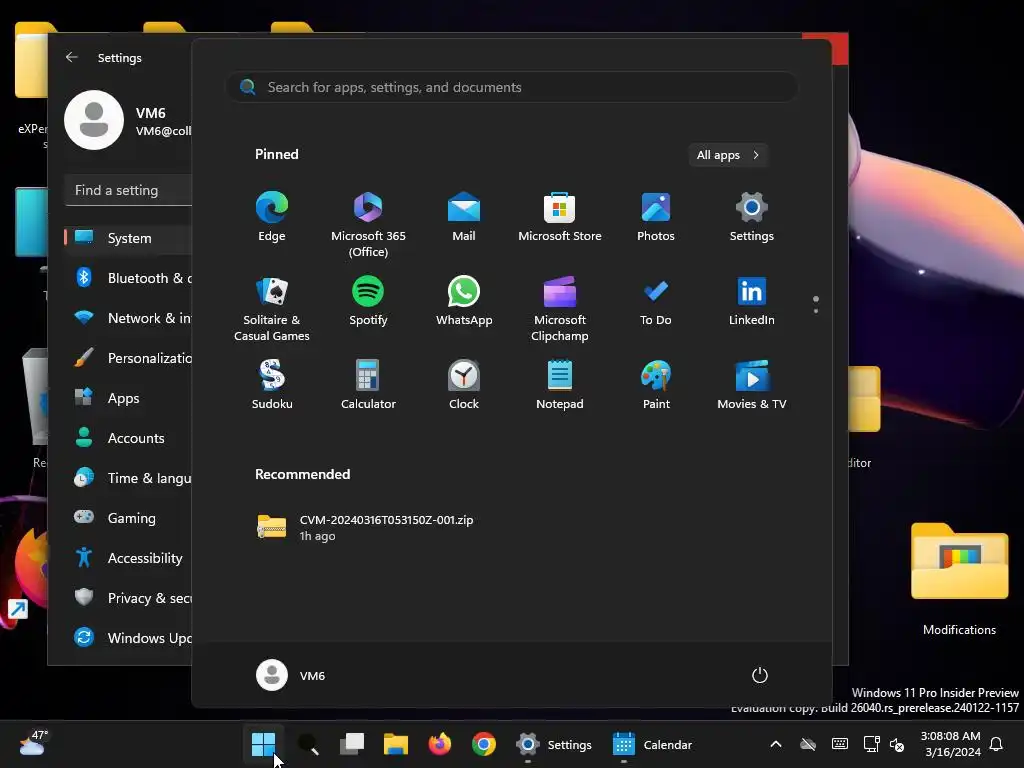Open Microsoft Store from Start menu
The width and height of the screenshot is (1024, 768).
coord(560,217)
